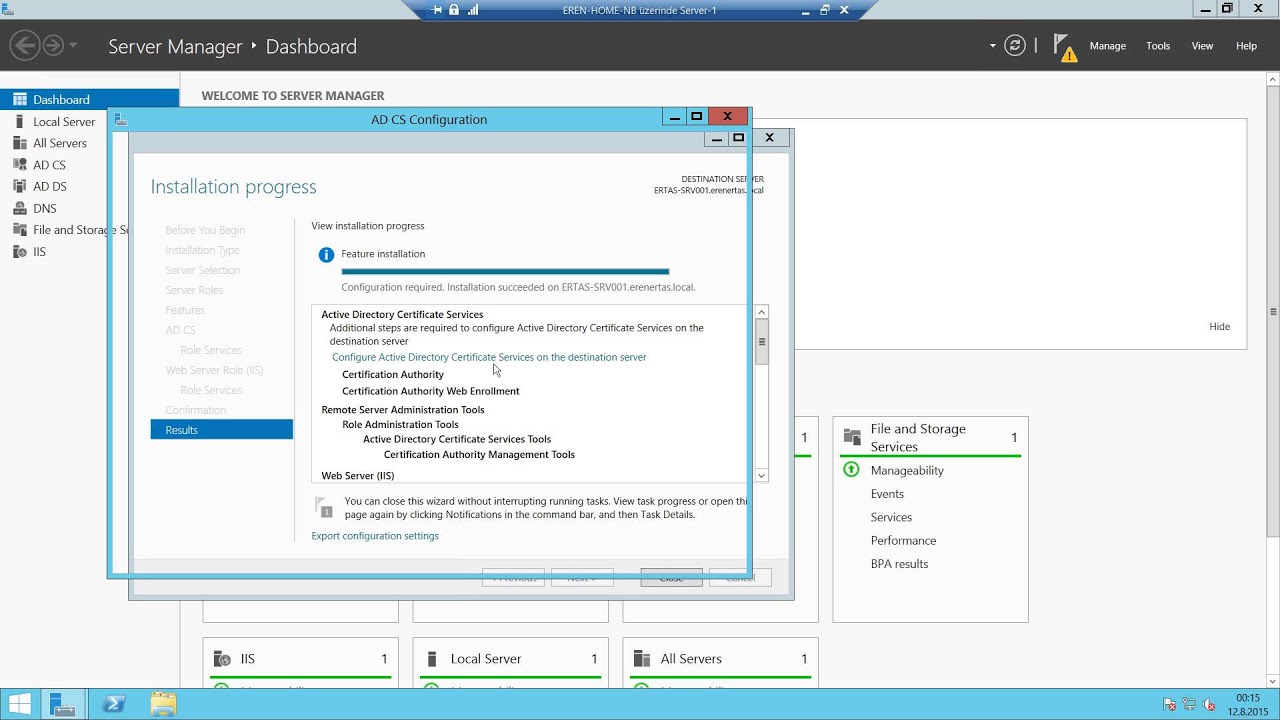
Task: Close the AD CS Configuration window
Action: pyautogui.click(x=728, y=117)
